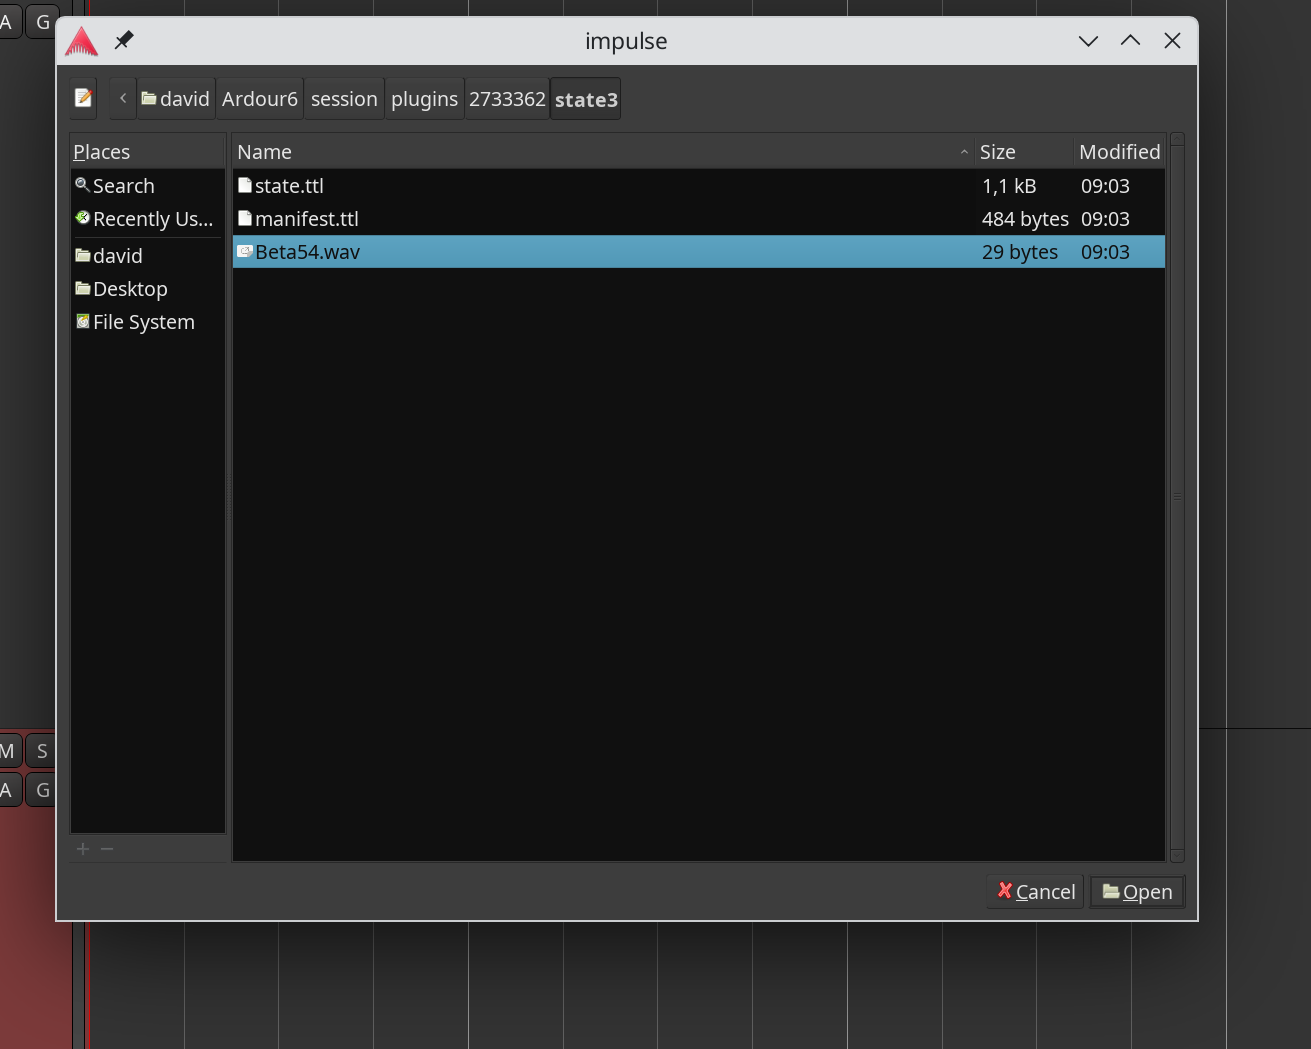Select the manifest.ttl file
Screen dimensions: 1311x1049
click(306, 219)
